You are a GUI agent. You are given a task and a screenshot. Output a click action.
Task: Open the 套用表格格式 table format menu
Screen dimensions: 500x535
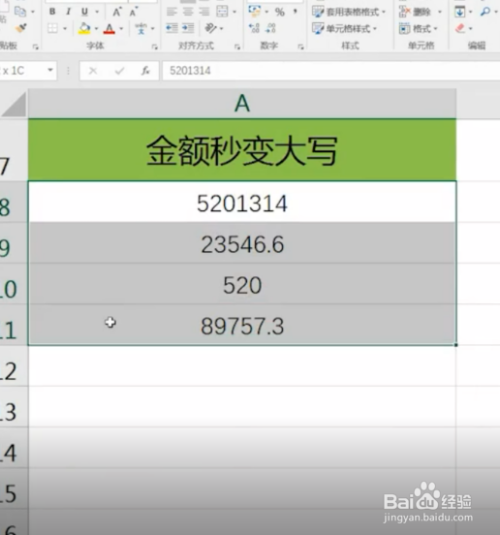(x=349, y=12)
